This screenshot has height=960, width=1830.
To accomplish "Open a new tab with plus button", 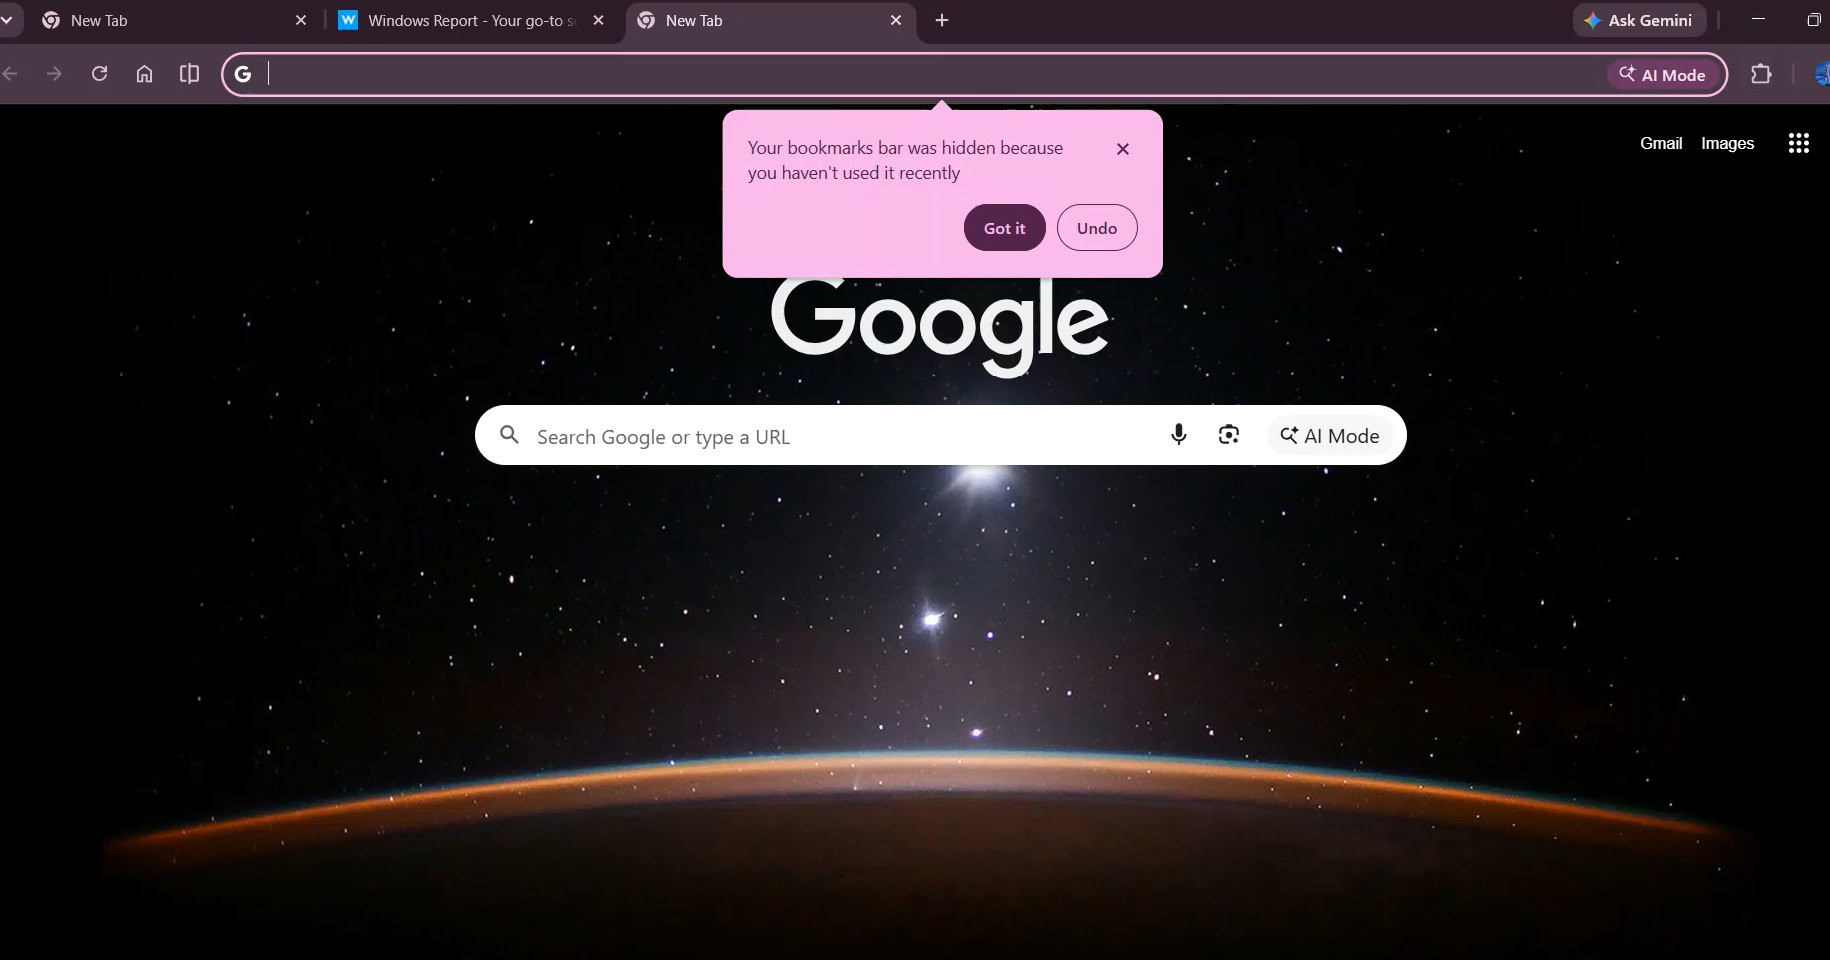I will [x=942, y=20].
